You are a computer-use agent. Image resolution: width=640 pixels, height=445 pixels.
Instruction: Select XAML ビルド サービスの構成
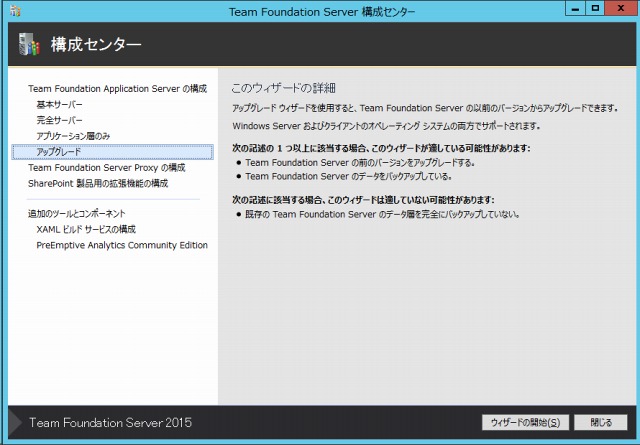pos(86,229)
